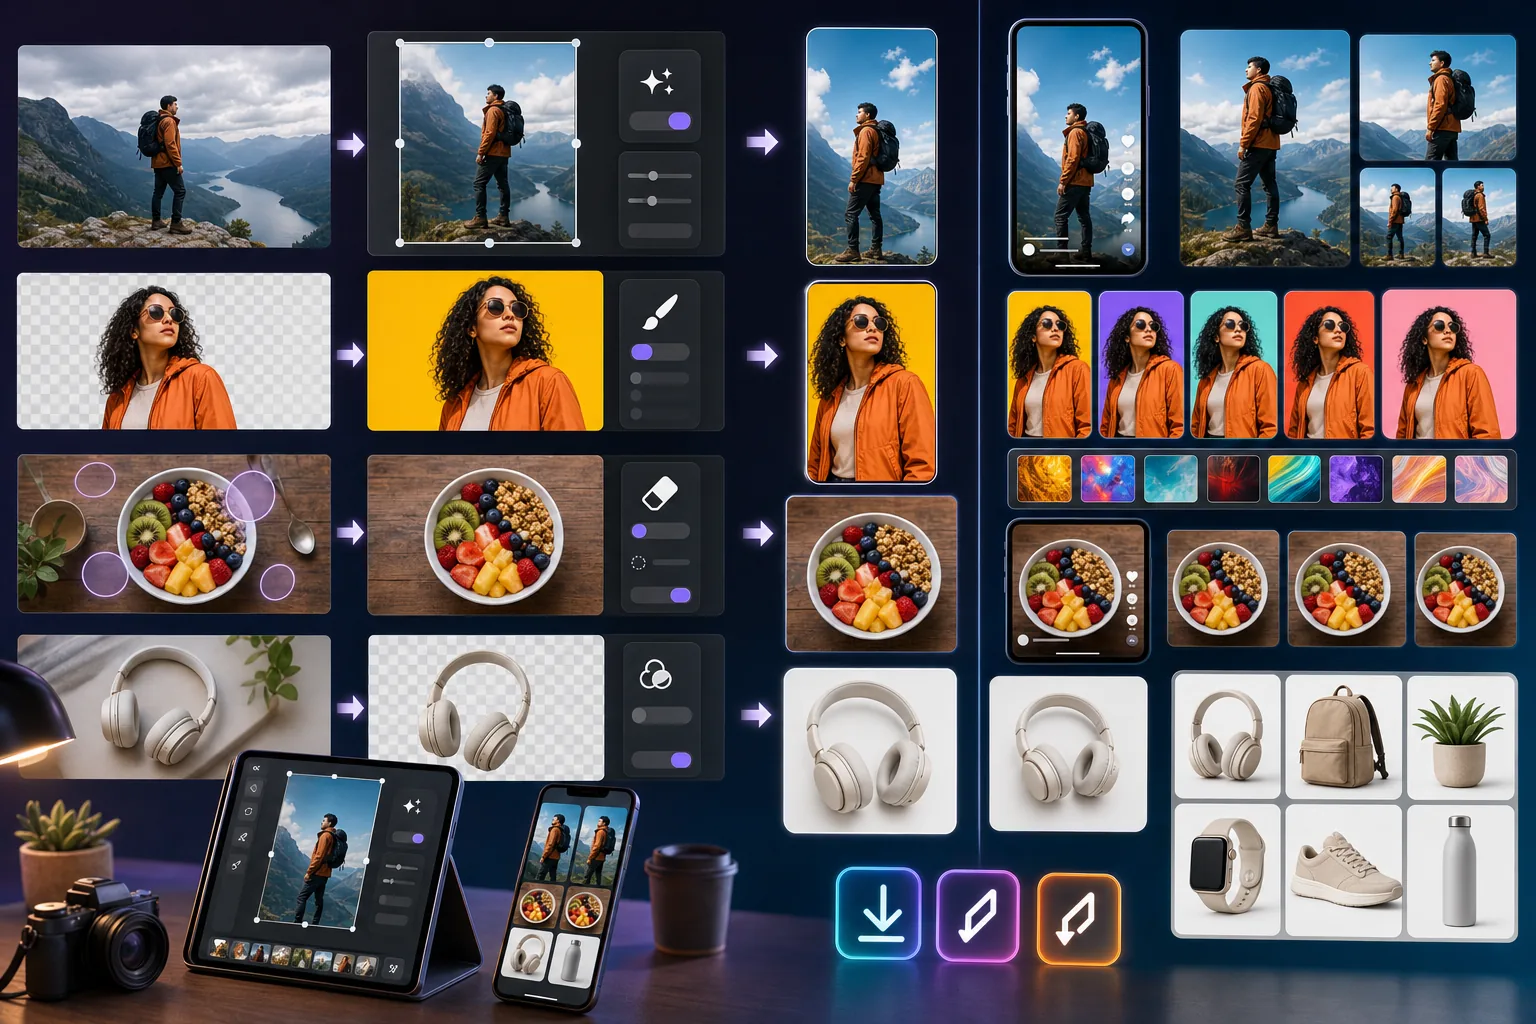
Task: Click the gray pill button below the two sliders
Action: coord(660,231)
